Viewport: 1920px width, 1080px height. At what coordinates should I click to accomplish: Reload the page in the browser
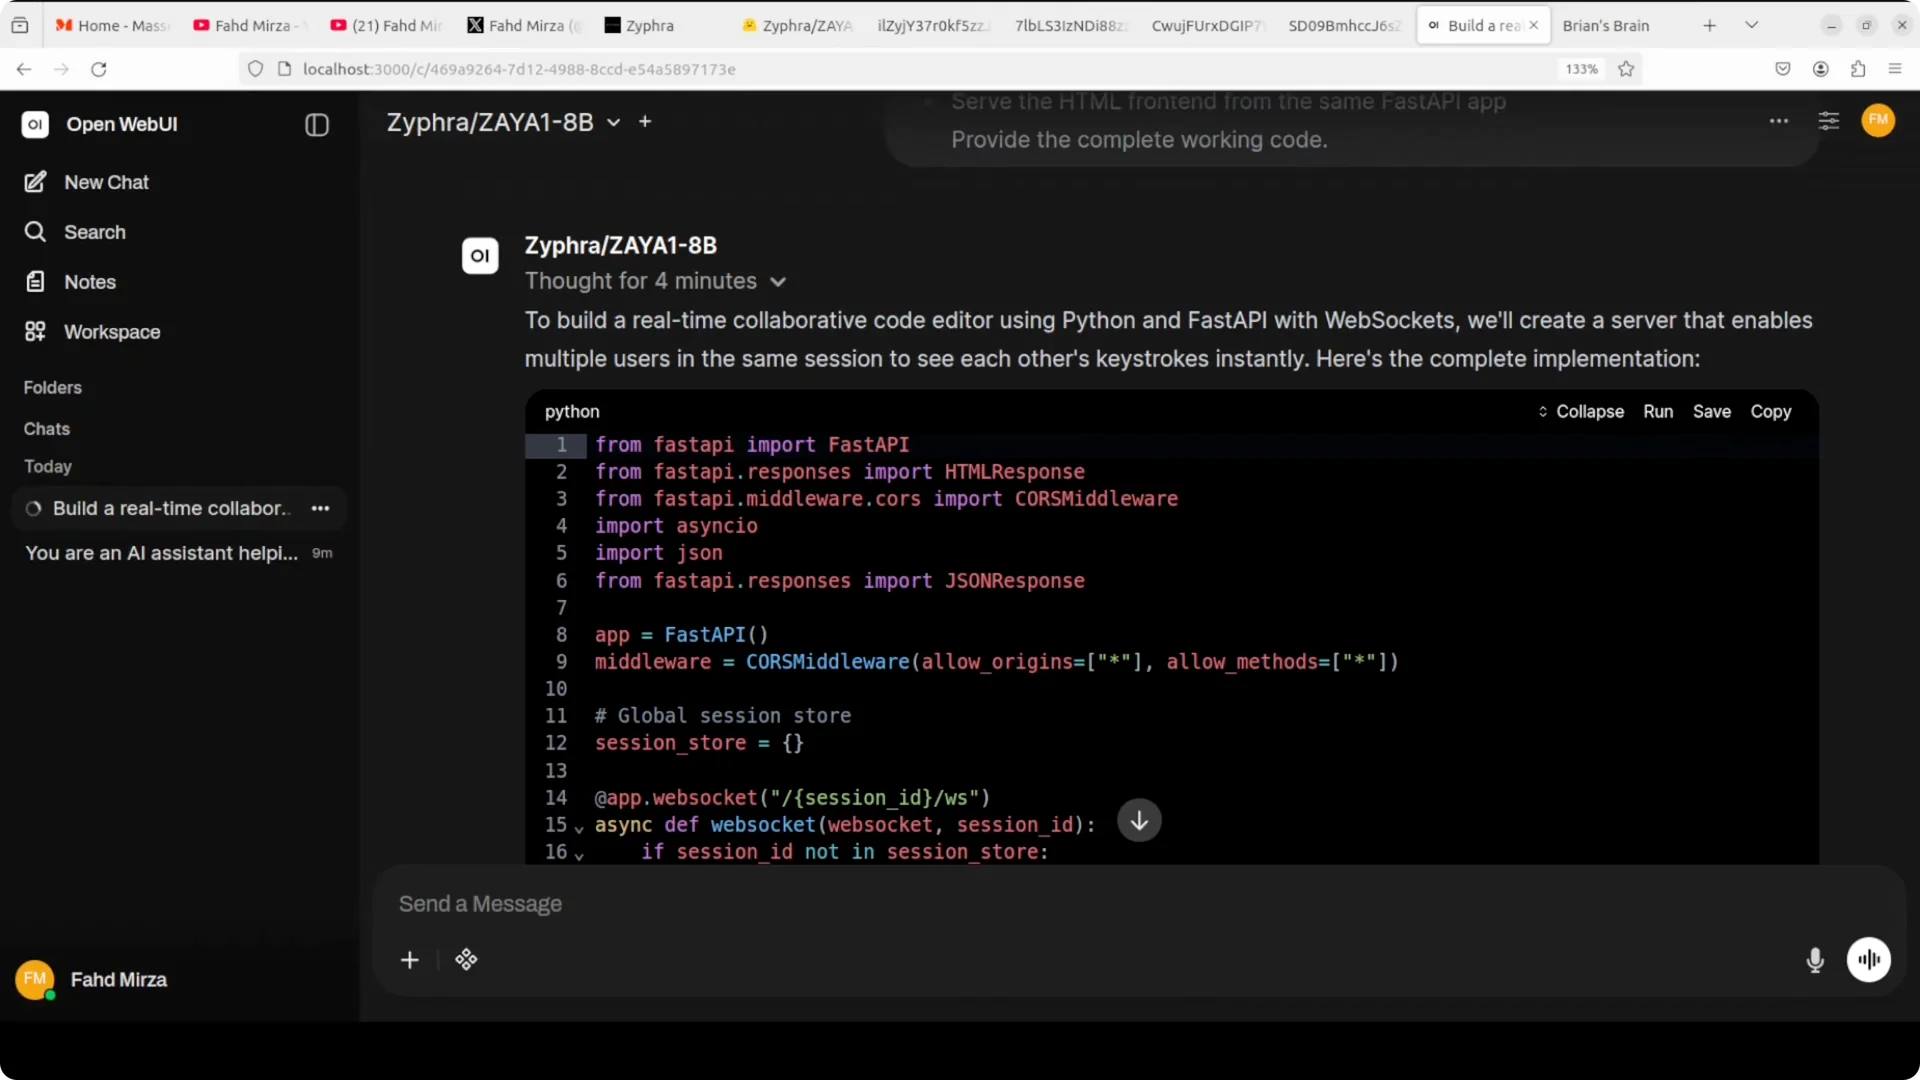click(98, 69)
